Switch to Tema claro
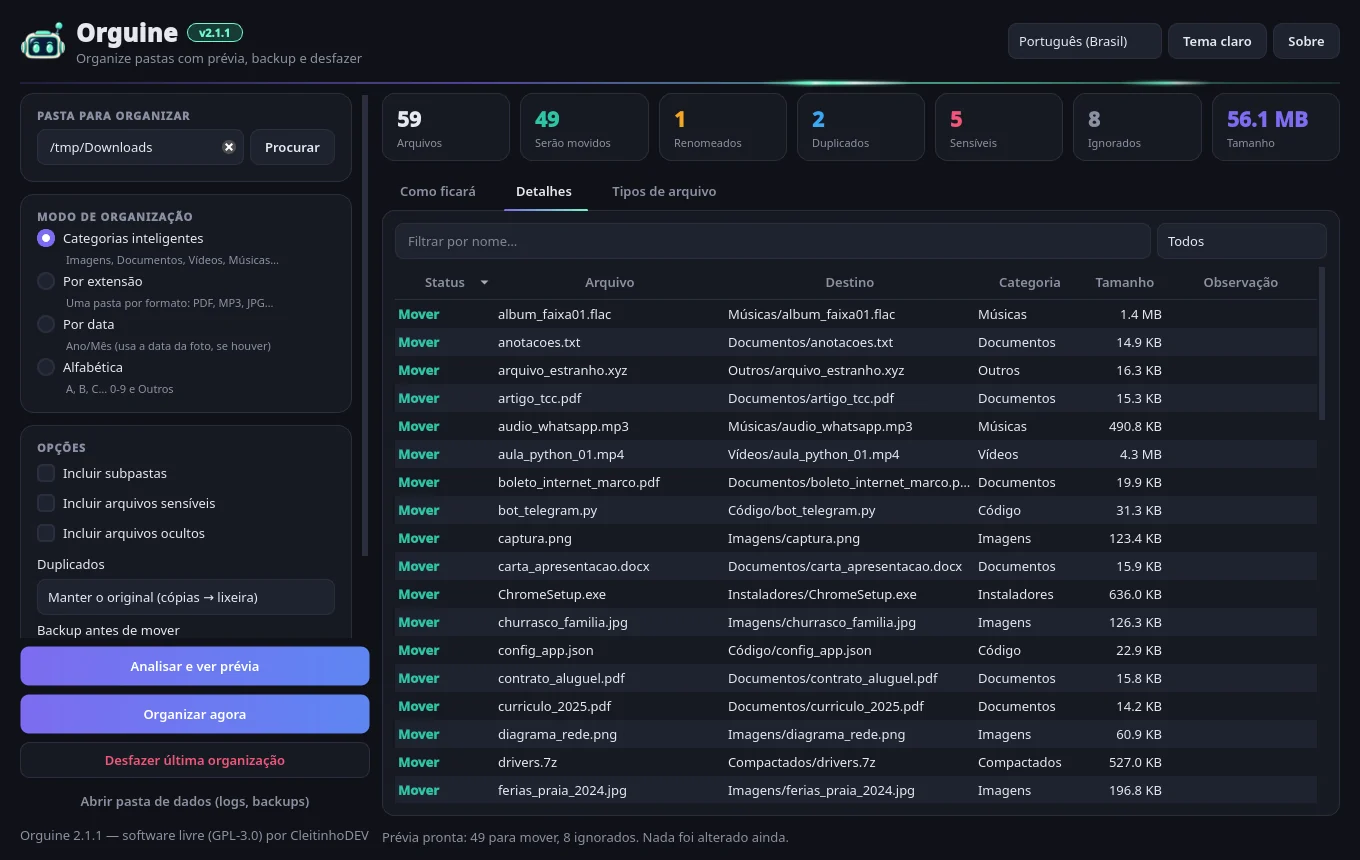Viewport: 1360px width, 860px height. coord(1217,41)
